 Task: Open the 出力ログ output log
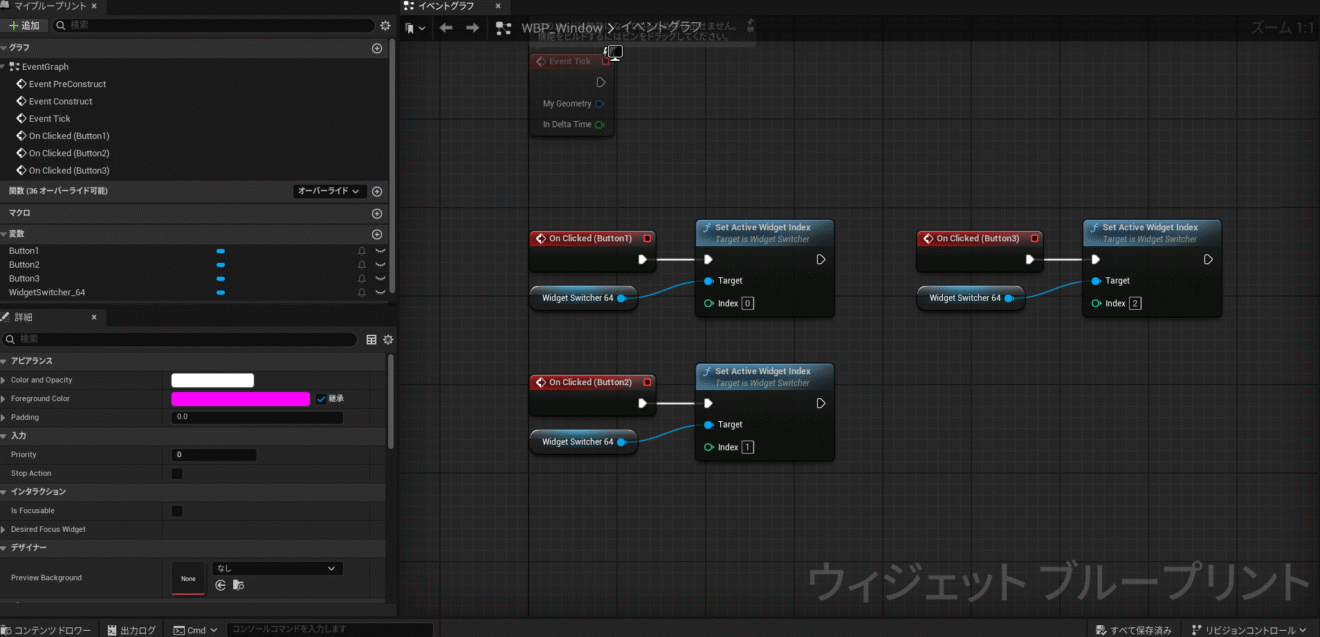(131, 630)
